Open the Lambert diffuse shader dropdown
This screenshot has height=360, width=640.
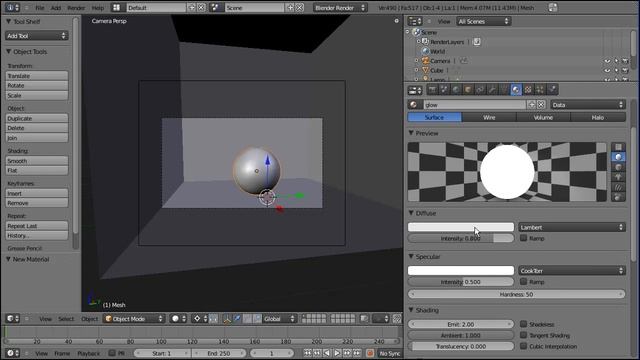(x=572, y=227)
